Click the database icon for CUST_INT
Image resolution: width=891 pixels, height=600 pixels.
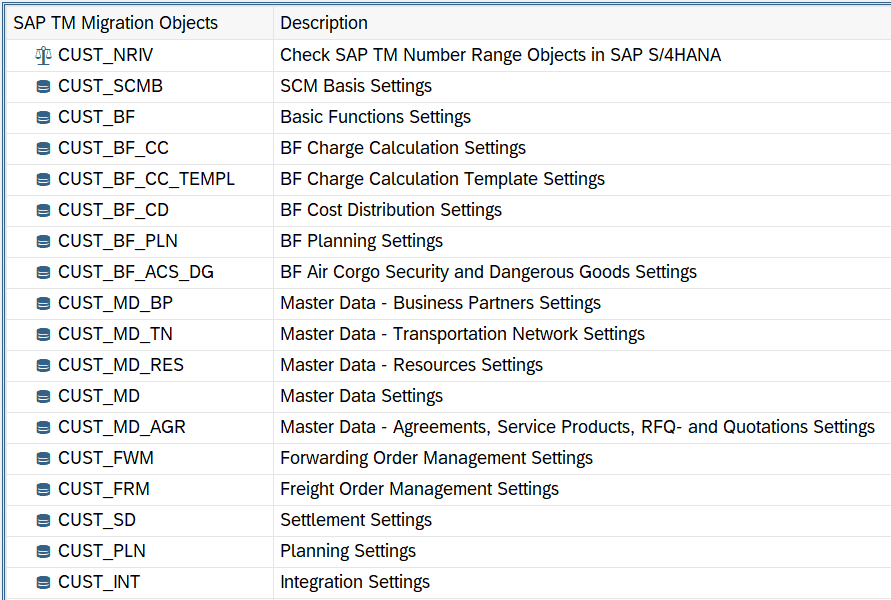pyautogui.click(x=43, y=582)
